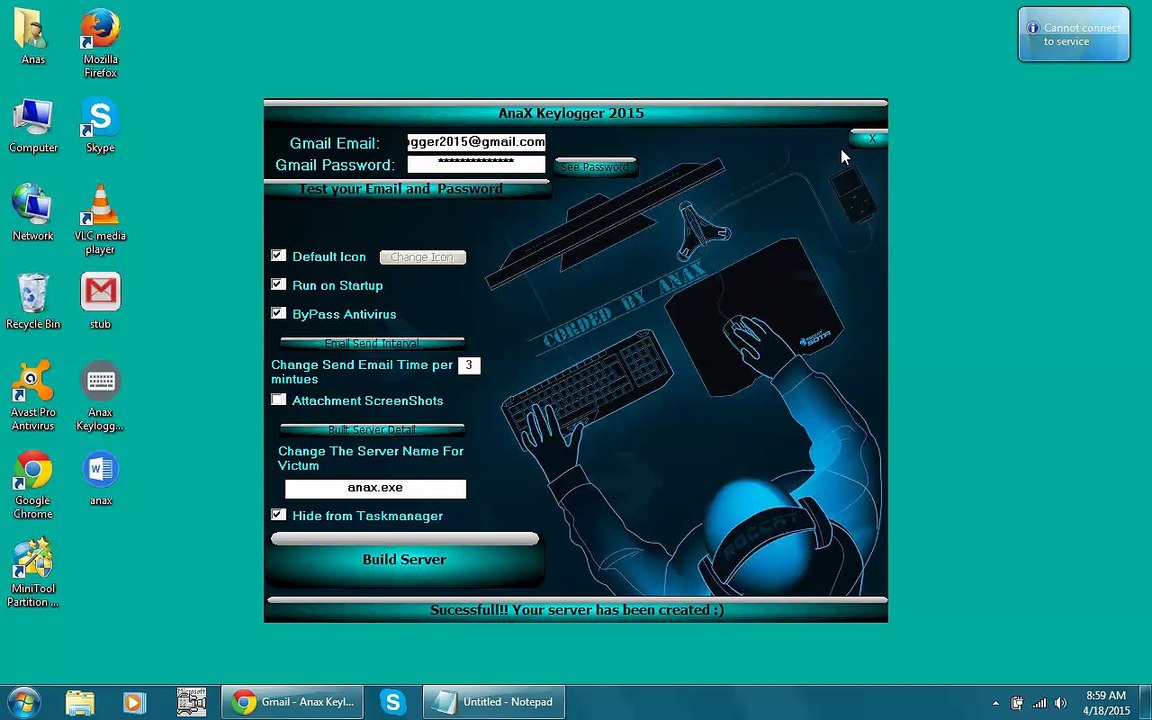Select the stub file icon
The width and height of the screenshot is (1152, 720).
click(100, 301)
